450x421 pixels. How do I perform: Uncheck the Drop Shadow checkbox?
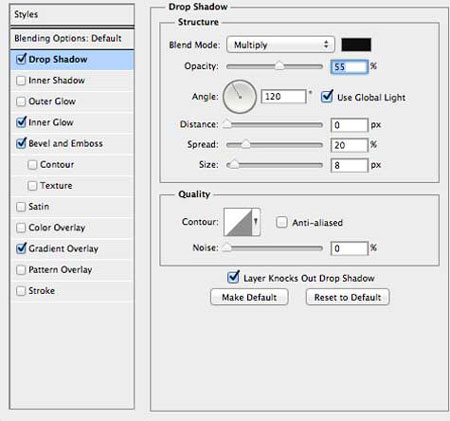pyautogui.click(x=21, y=59)
